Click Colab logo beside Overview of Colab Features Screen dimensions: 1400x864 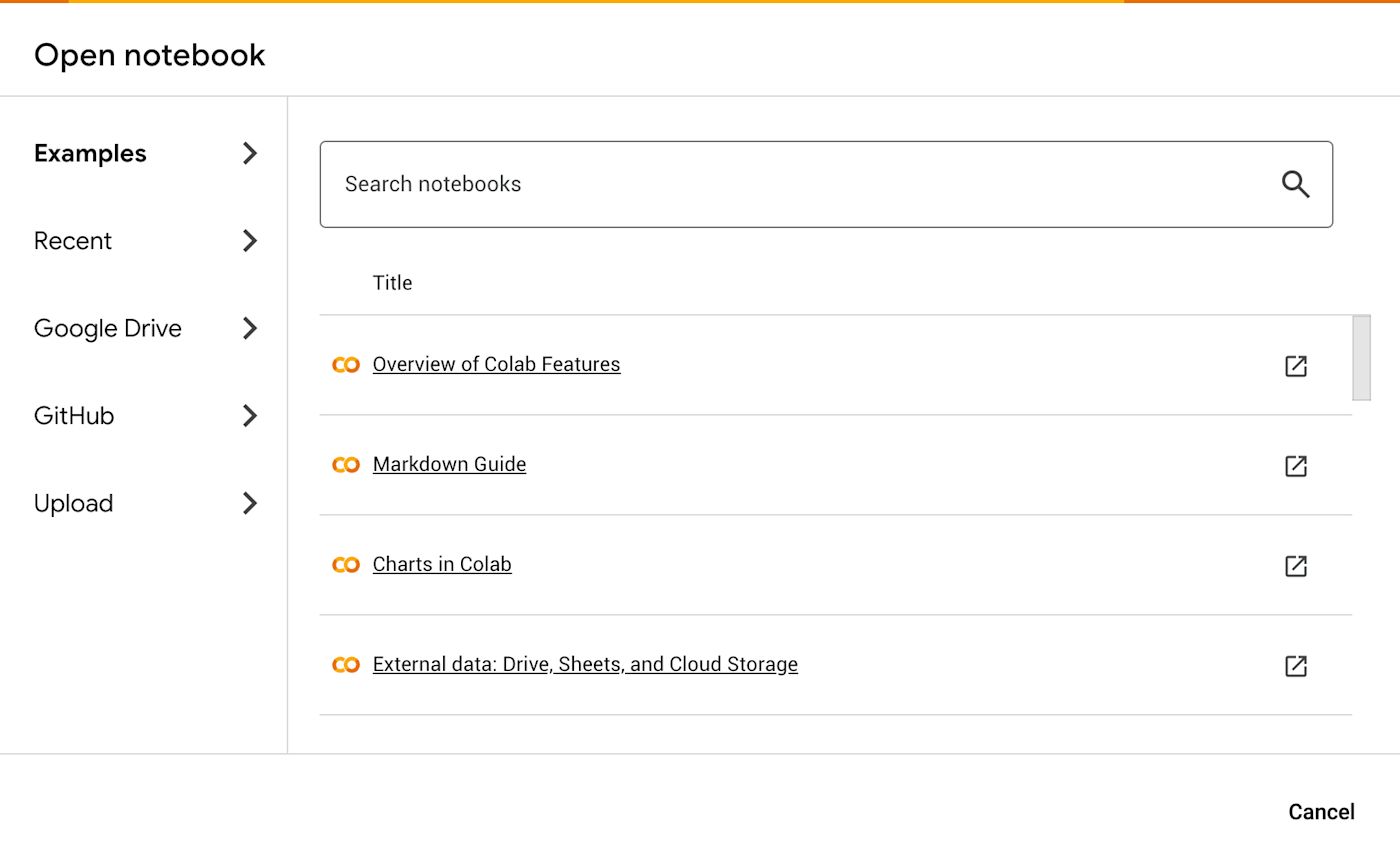346,365
